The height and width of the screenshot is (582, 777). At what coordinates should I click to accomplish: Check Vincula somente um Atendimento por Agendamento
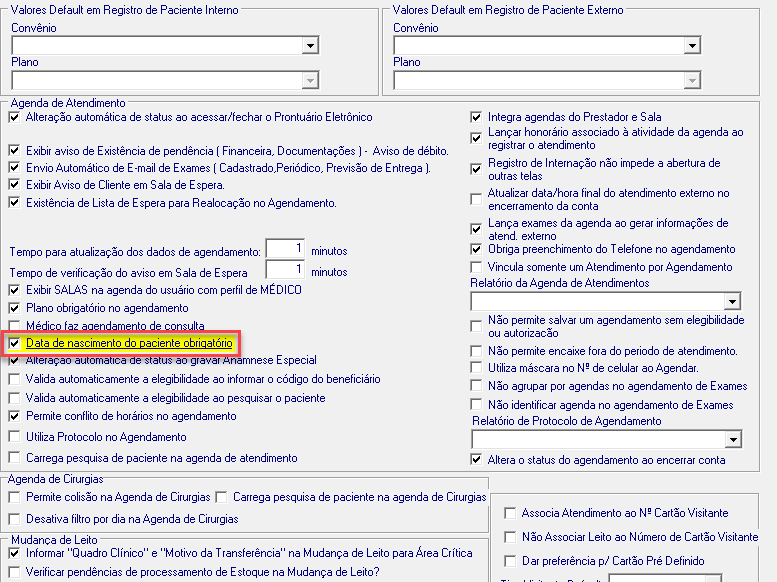coord(476,267)
